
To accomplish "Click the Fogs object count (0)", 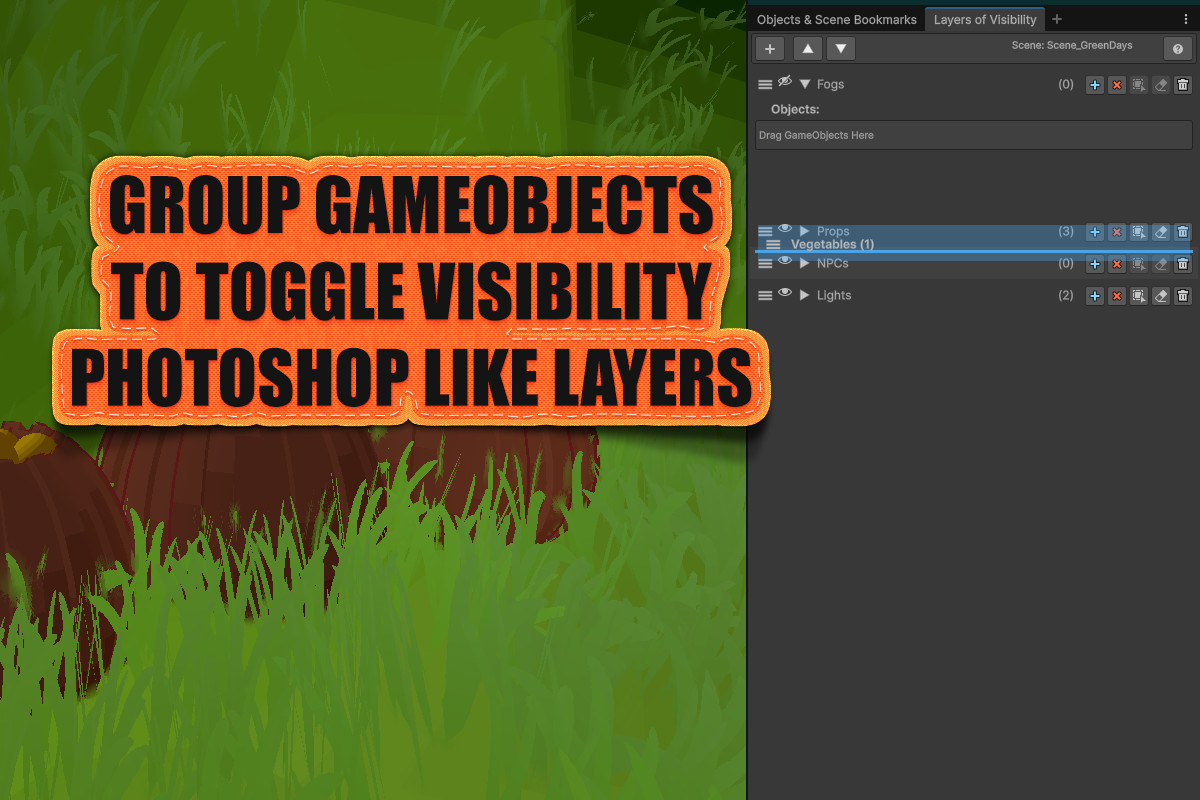I will (1066, 85).
